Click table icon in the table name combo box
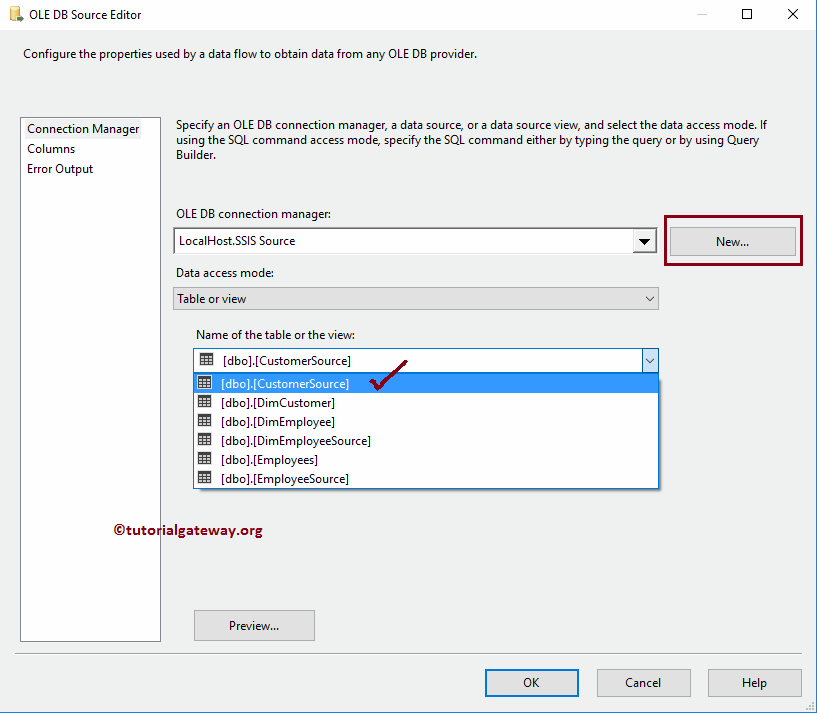This screenshot has height=713, width=817. click(x=207, y=360)
